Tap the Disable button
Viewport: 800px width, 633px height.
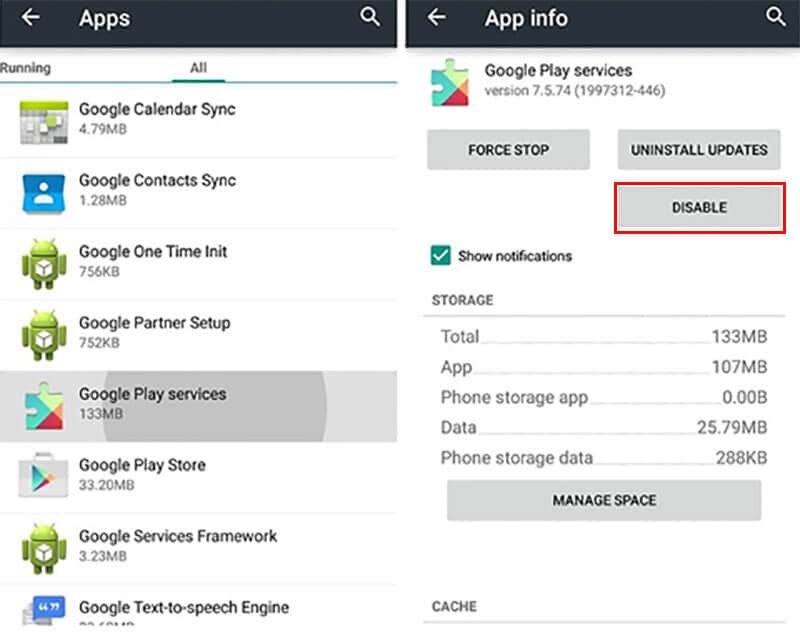699,207
